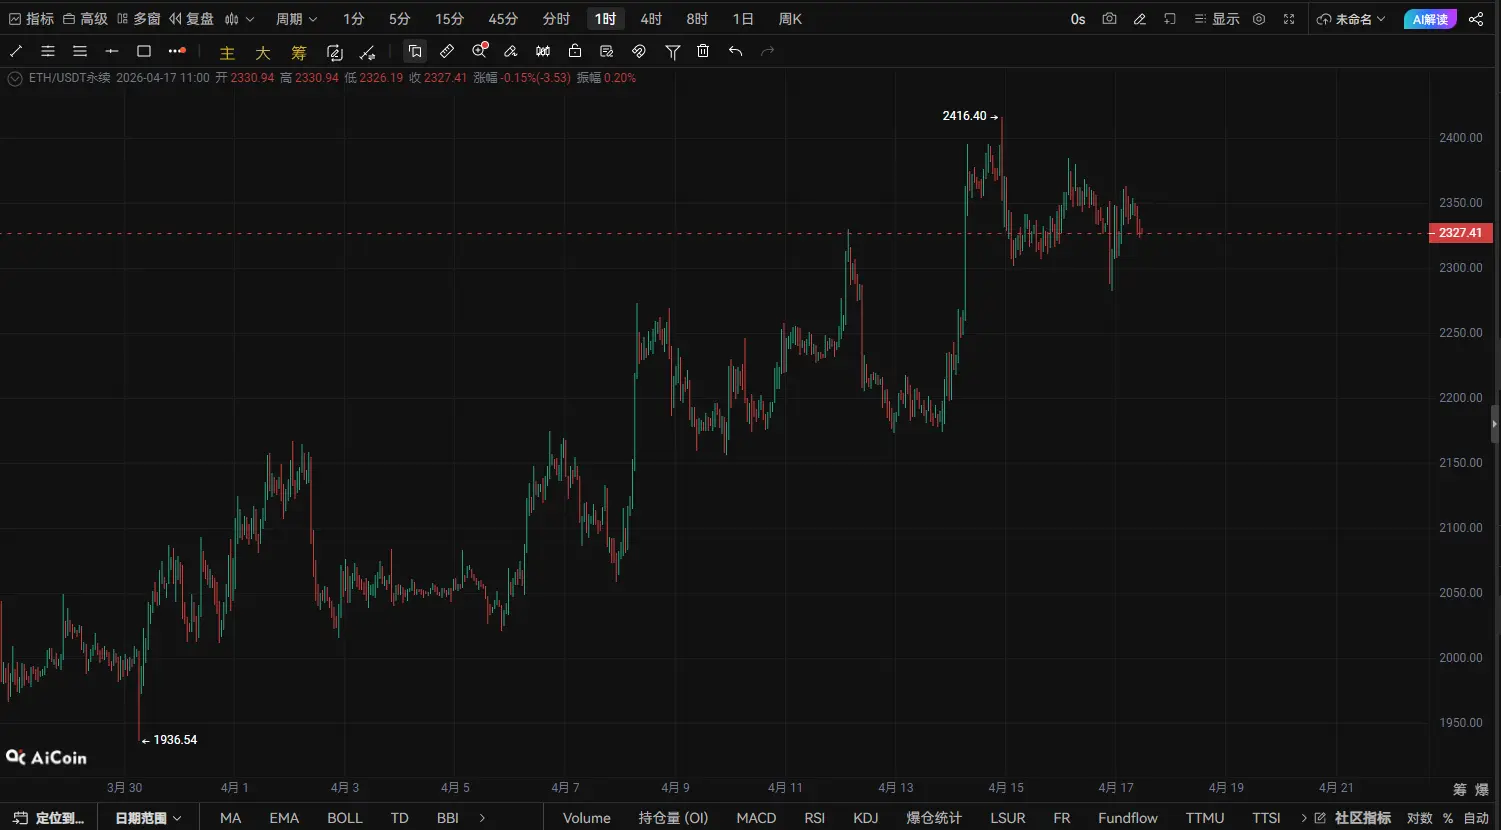
Task: Click the gold 筹 chip distribution icon
Action: (299, 53)
